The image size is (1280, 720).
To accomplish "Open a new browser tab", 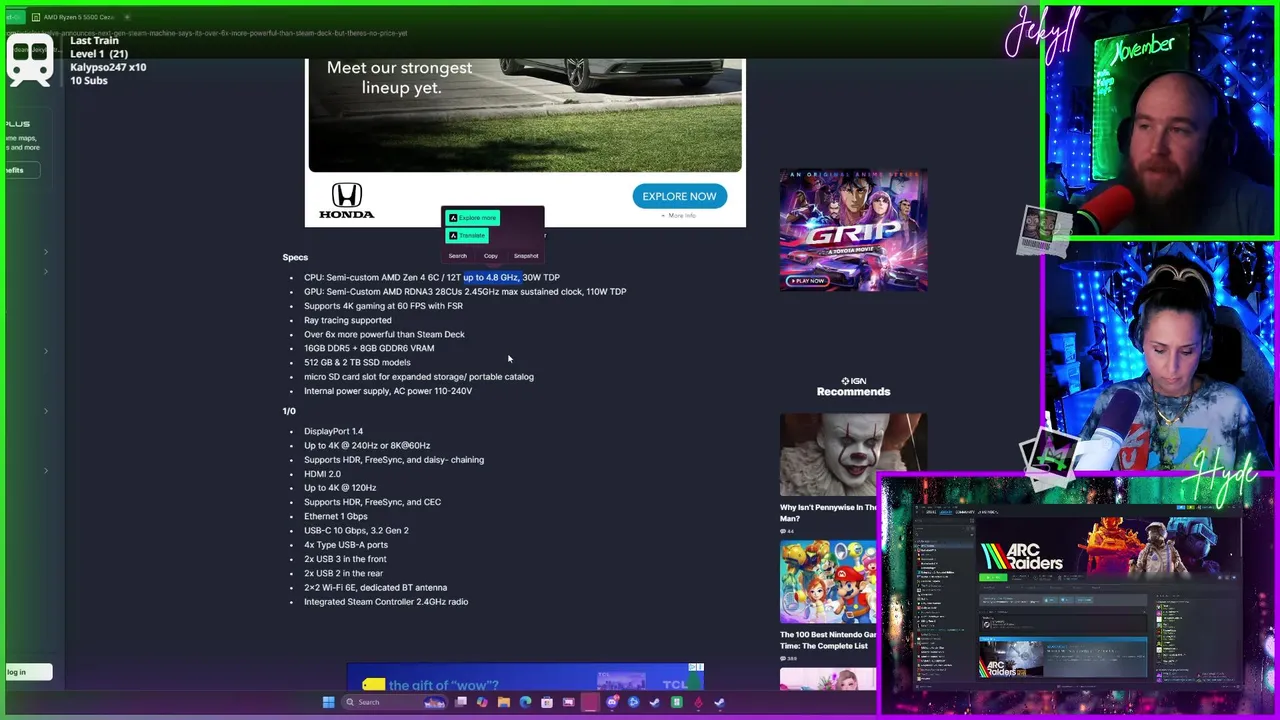I will [127, 17].
